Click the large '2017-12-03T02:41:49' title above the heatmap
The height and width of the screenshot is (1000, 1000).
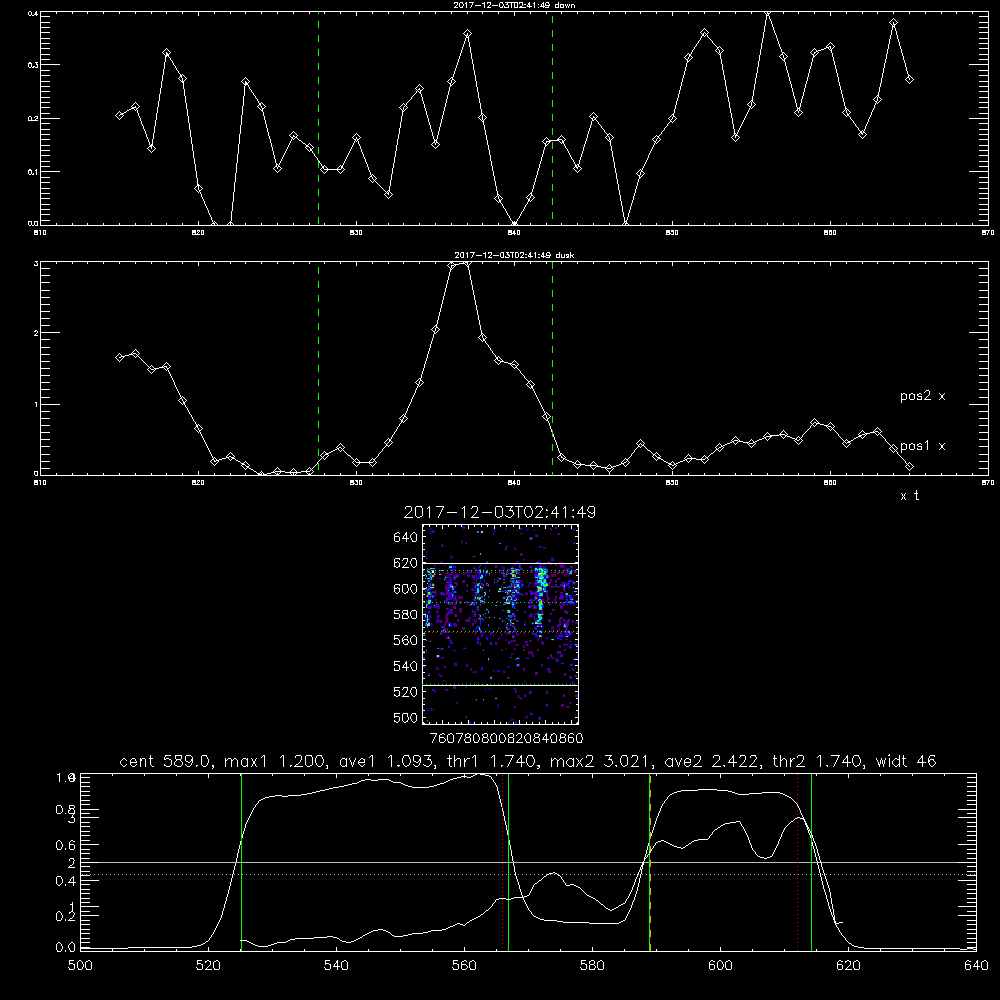click(x=499, y=512)
